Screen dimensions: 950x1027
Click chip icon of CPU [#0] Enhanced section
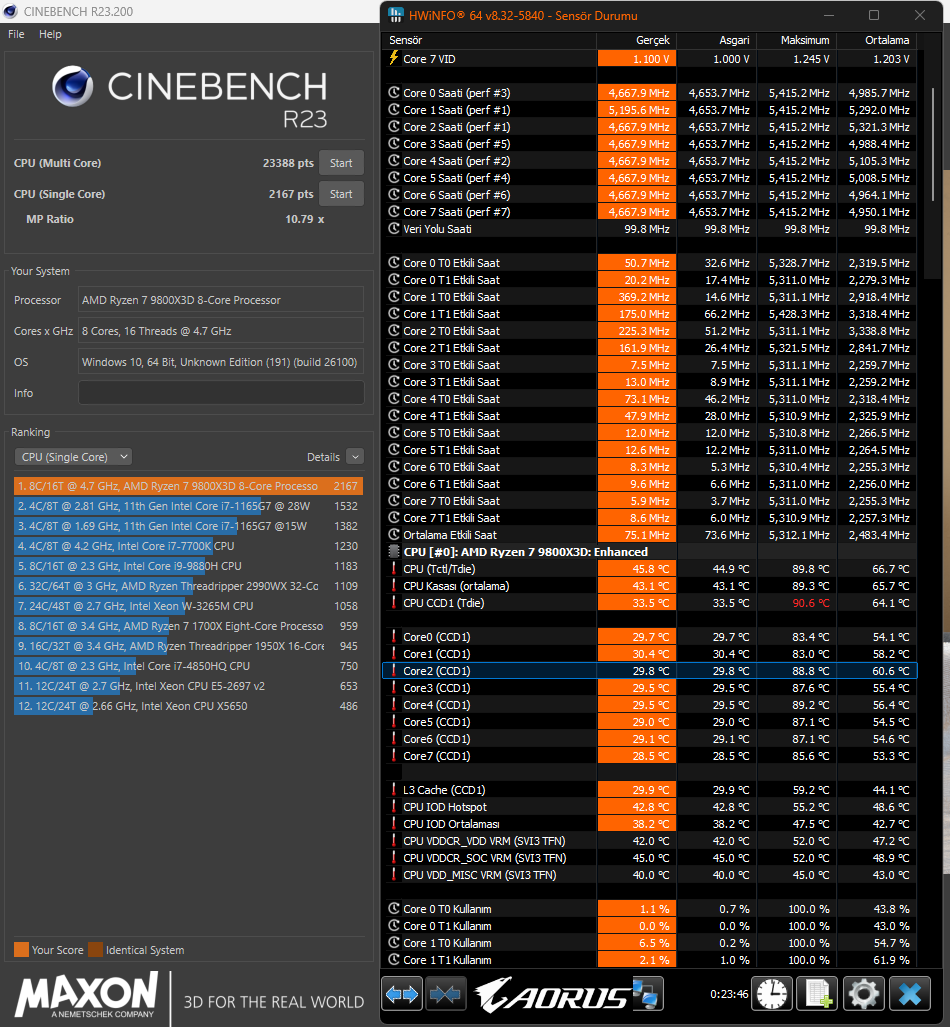394,551
